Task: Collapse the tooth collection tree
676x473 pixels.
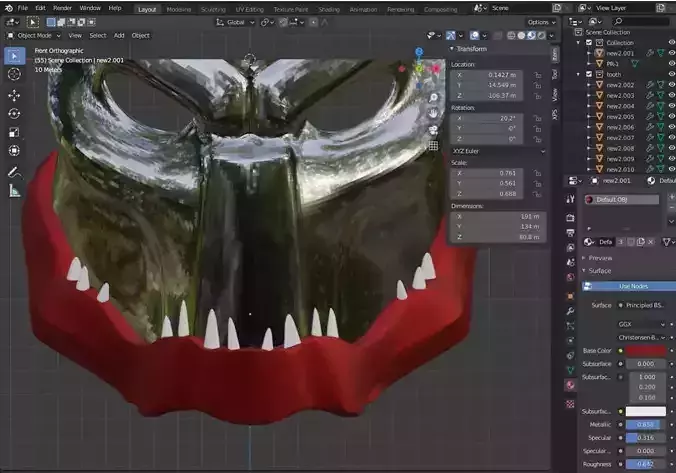Action: click(578, 74)
